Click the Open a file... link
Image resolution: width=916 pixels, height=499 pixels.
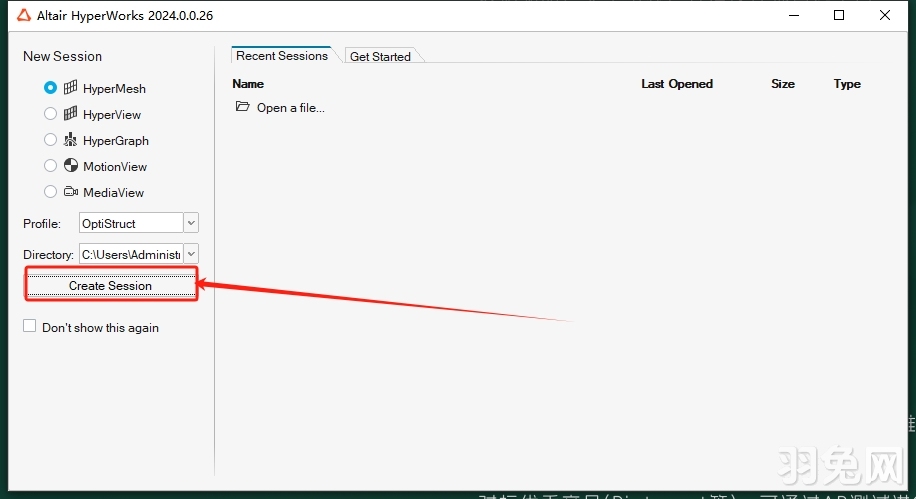tap(290, 108)
